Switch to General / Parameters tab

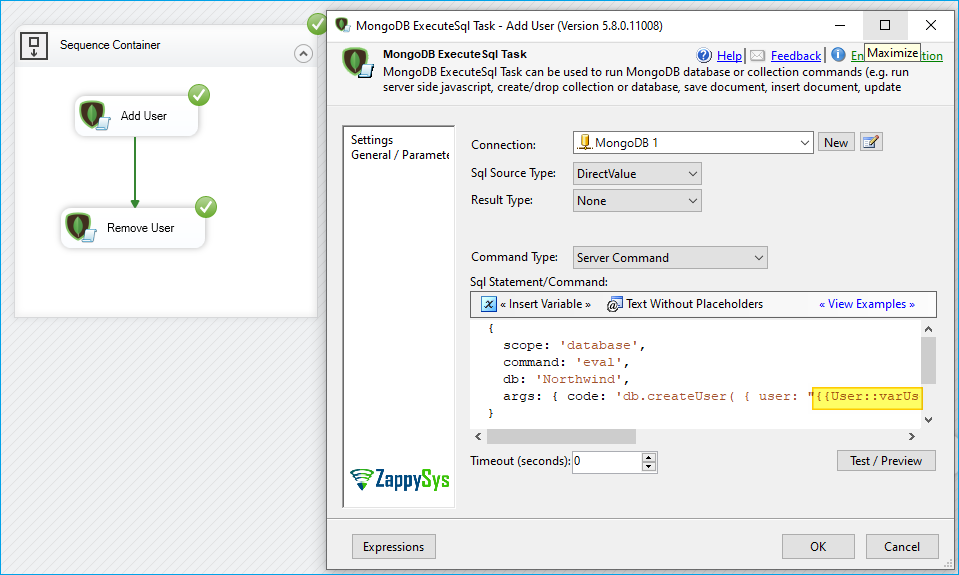(400, 155)
